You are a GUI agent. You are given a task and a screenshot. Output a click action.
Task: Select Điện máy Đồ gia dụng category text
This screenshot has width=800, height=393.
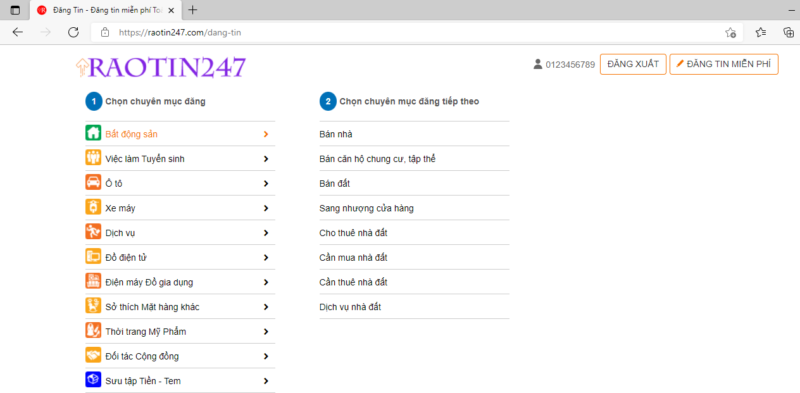click(149, 282)
